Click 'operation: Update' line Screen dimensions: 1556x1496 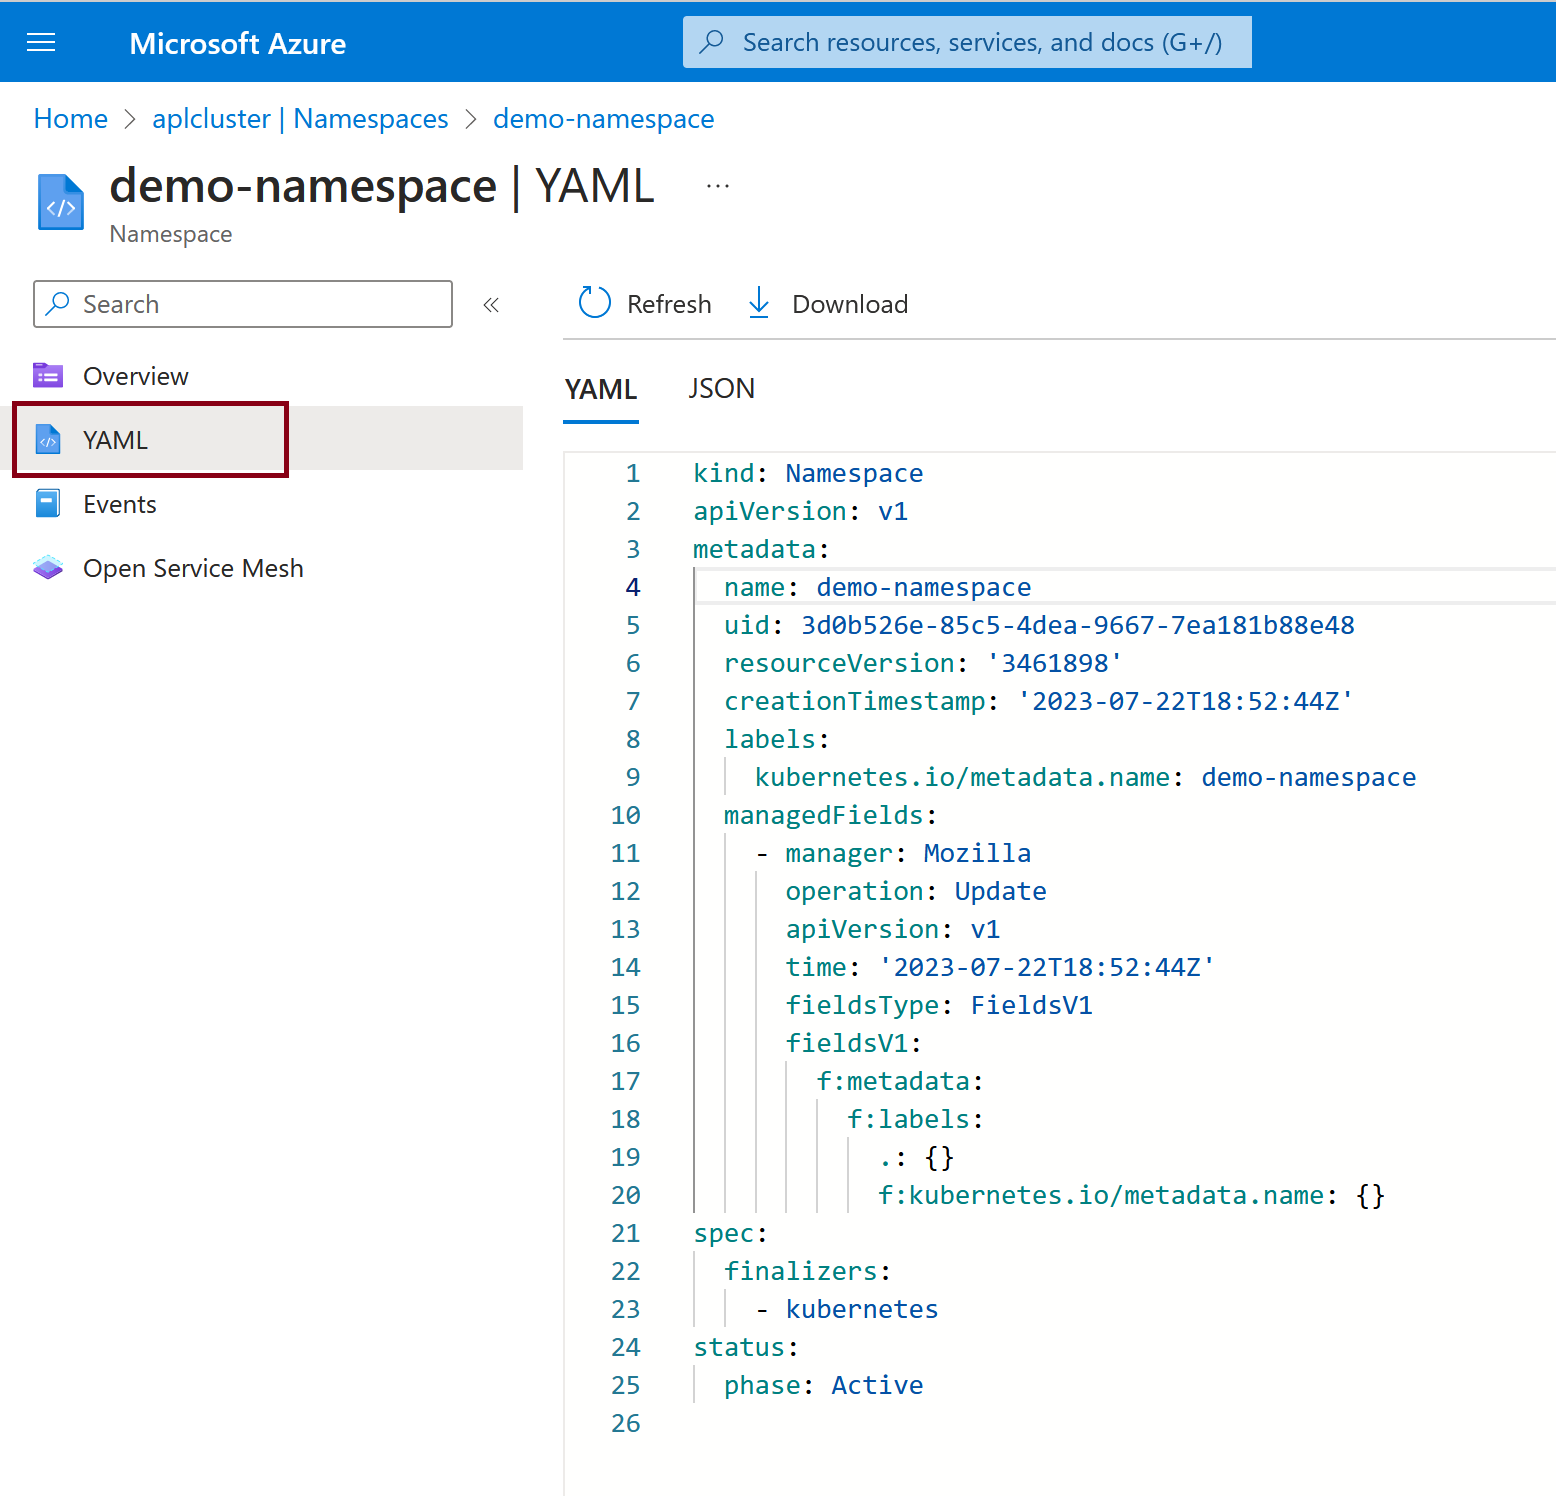pos(916,891)
